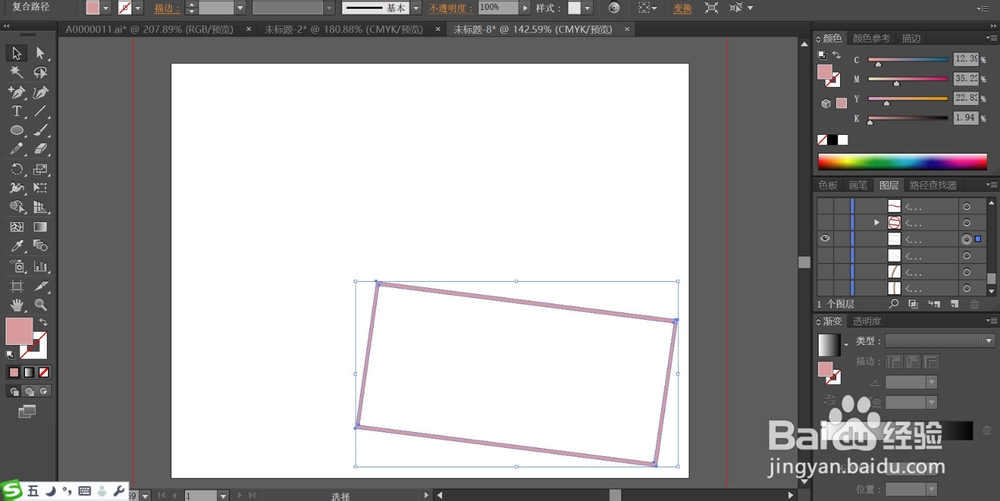Select the Eraser tool
This screenshot has height=501, width=1000.
click(40, 149)
